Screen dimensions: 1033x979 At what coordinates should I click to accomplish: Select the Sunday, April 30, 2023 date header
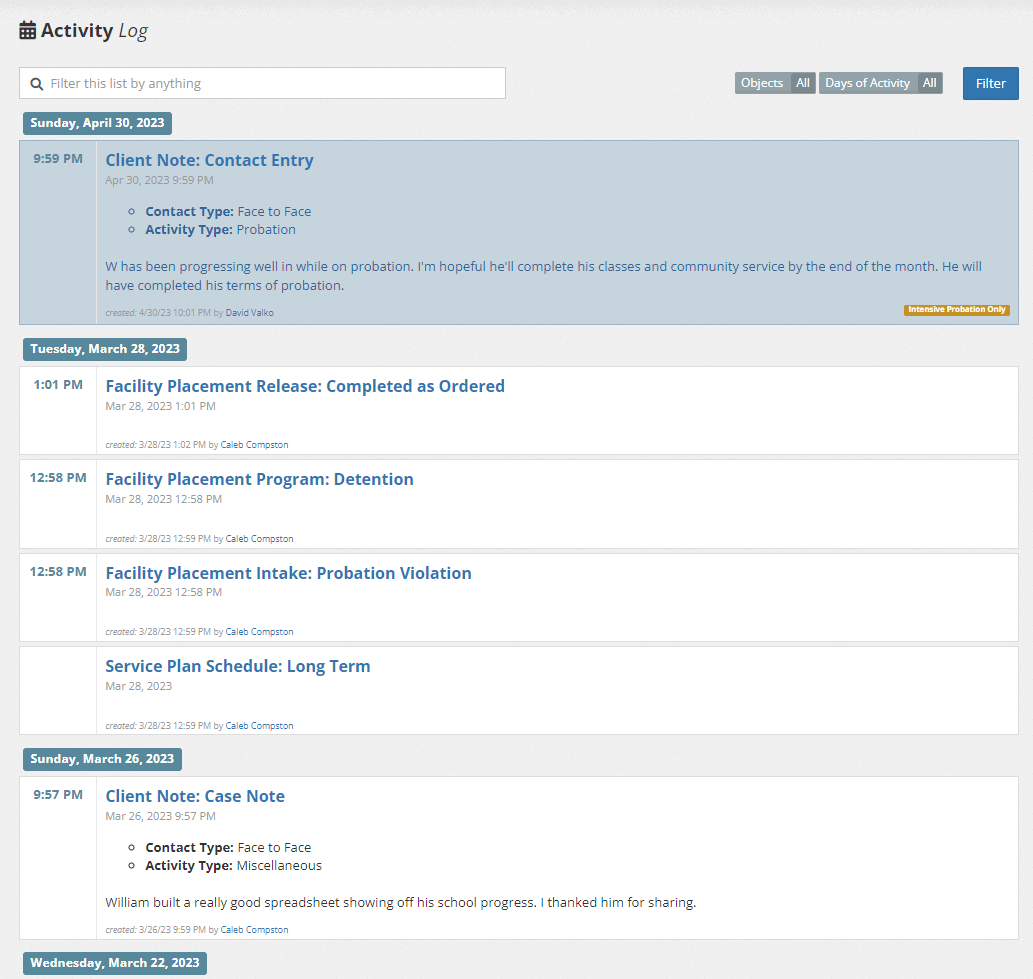point(97,123)
